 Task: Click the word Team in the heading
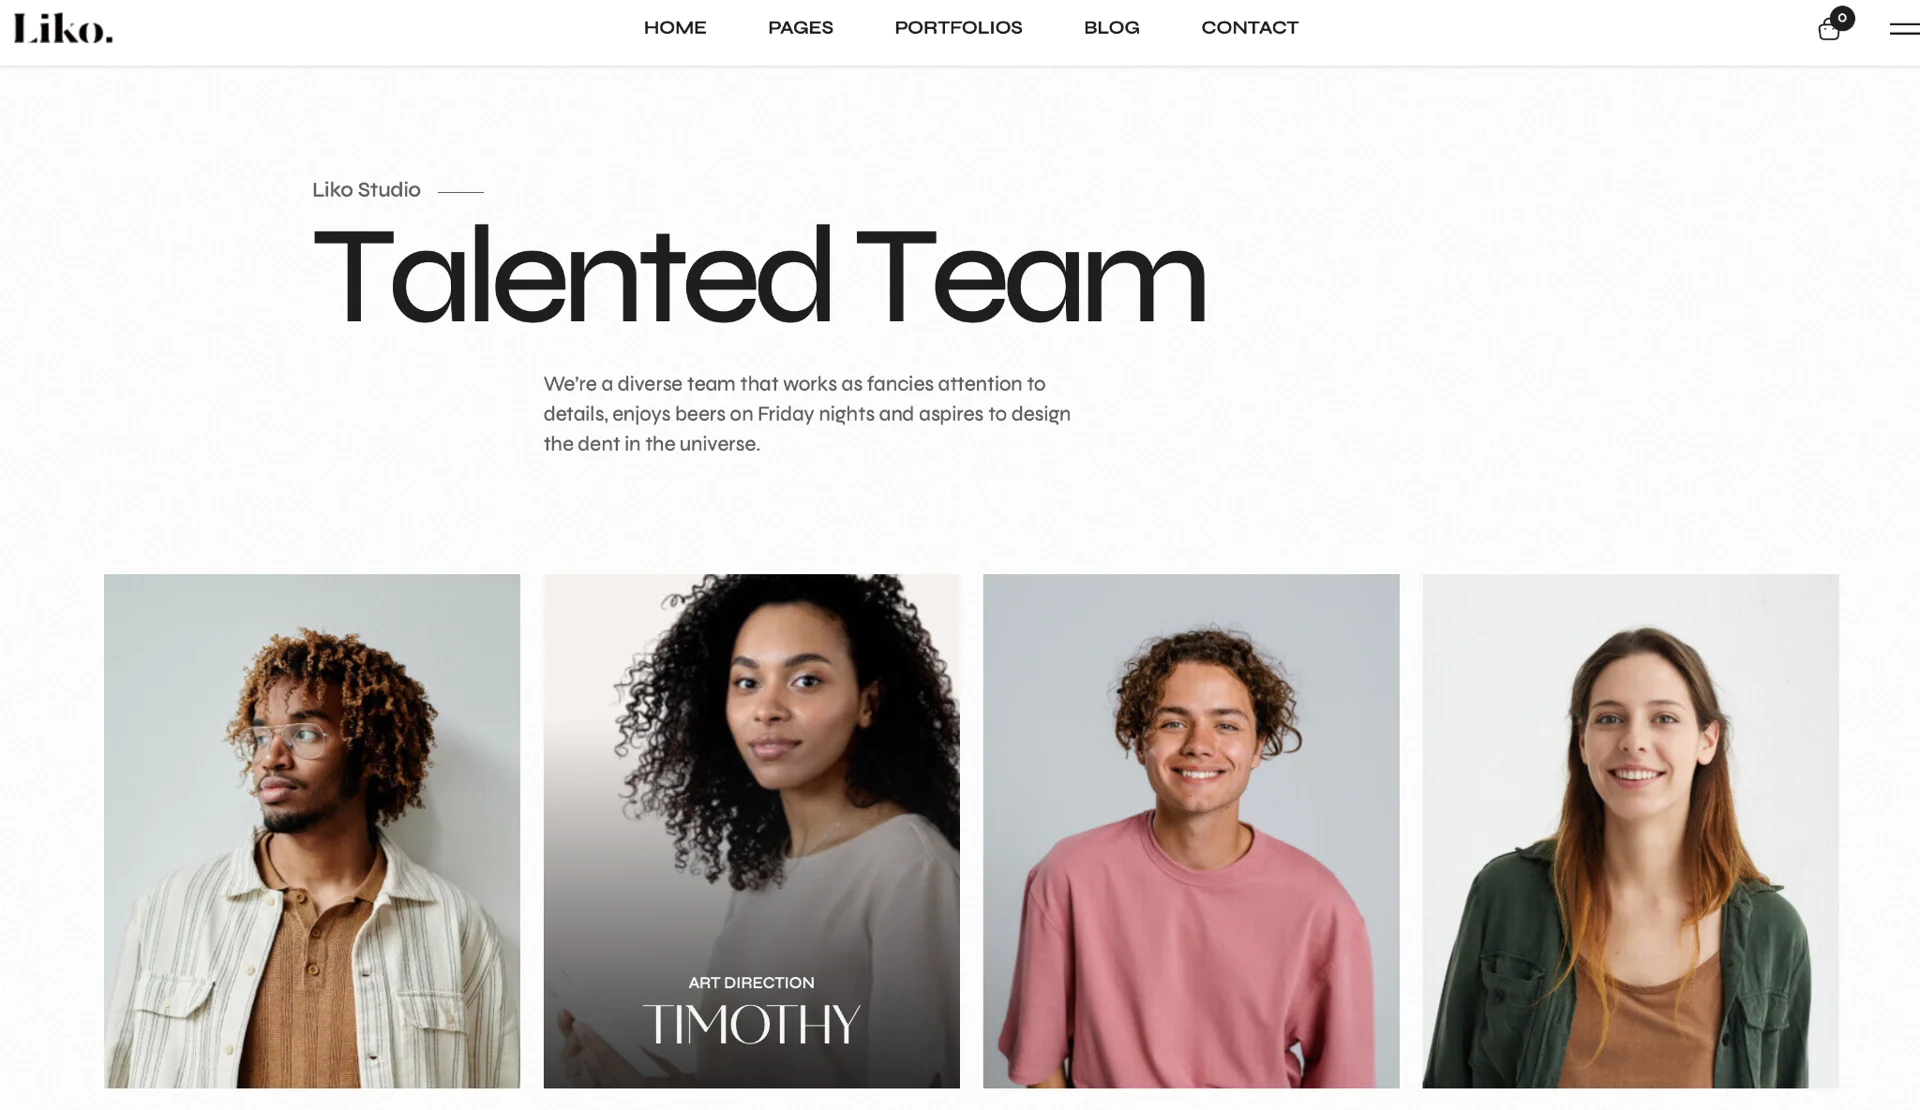pyautogui.click(x=1031, y=277)
